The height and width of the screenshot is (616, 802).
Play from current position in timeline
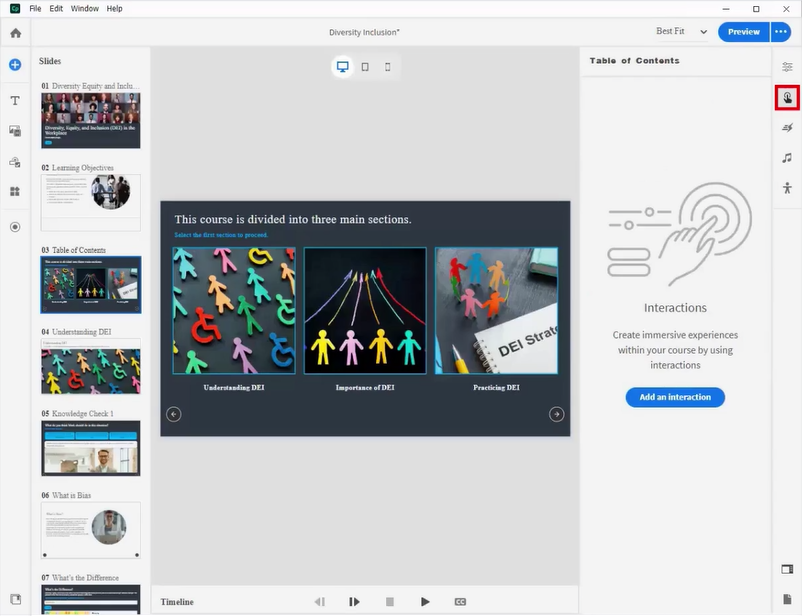point(354,602)
